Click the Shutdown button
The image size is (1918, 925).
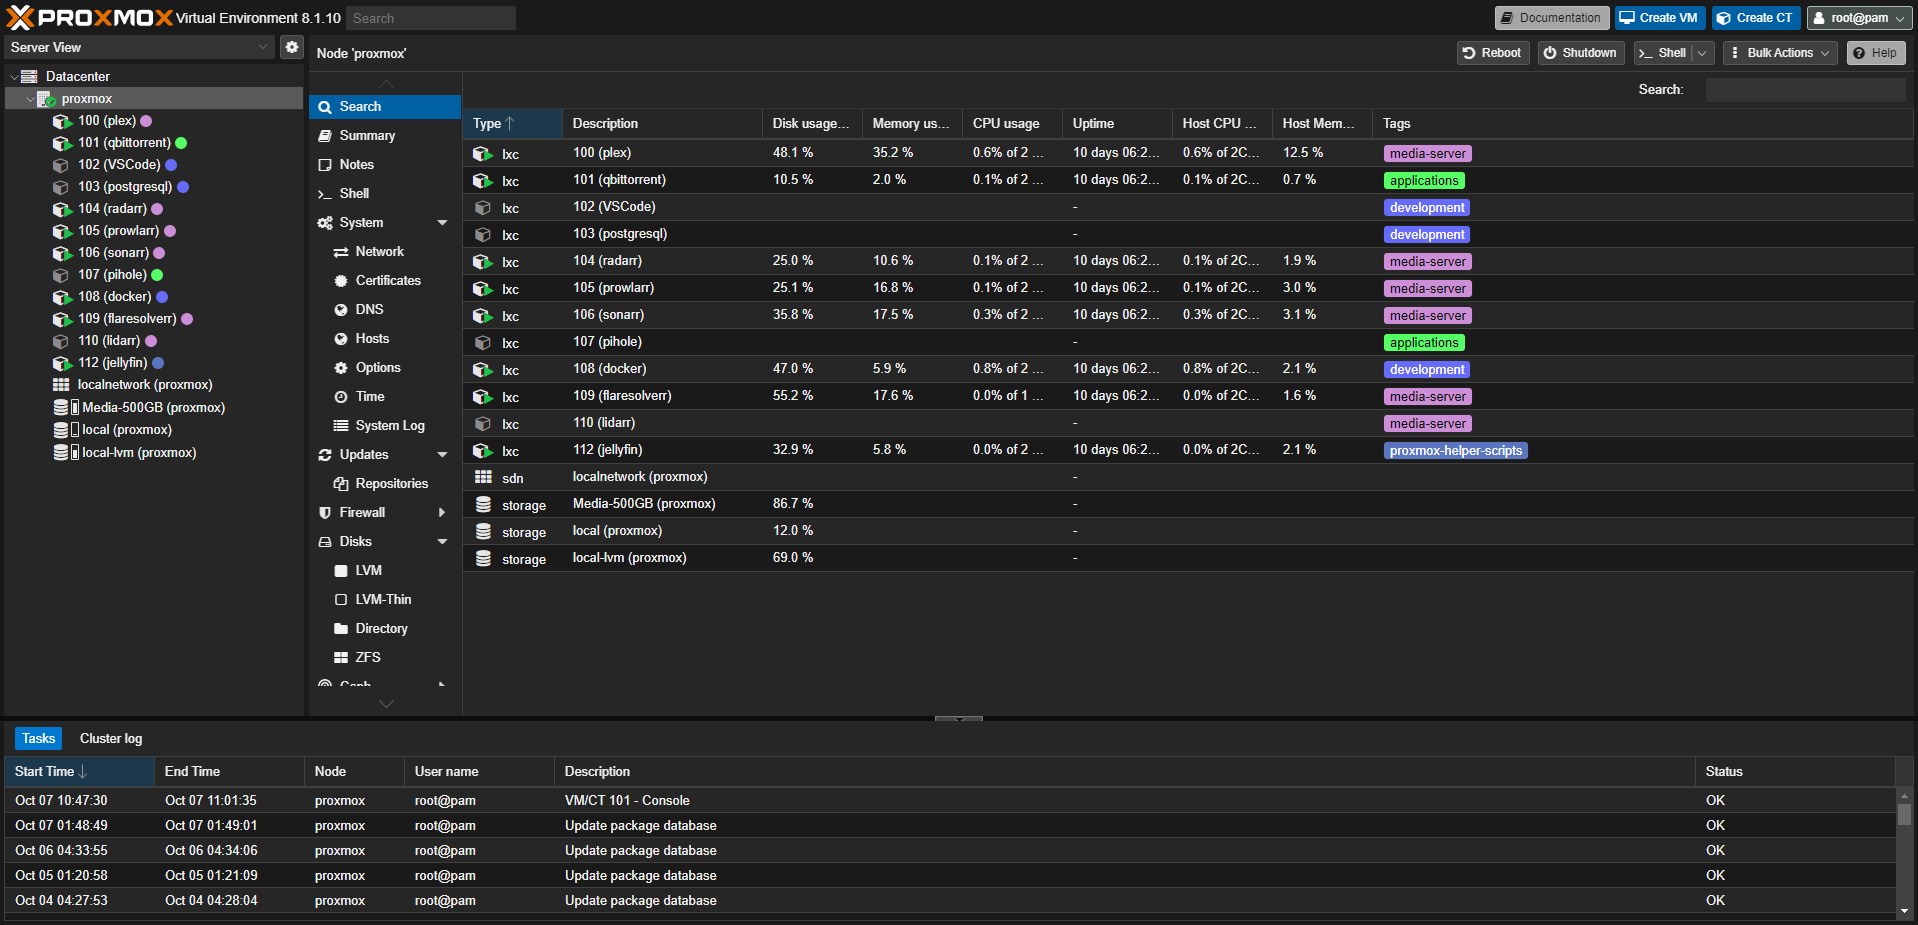pyautogui.click(x=1580, y=53)
